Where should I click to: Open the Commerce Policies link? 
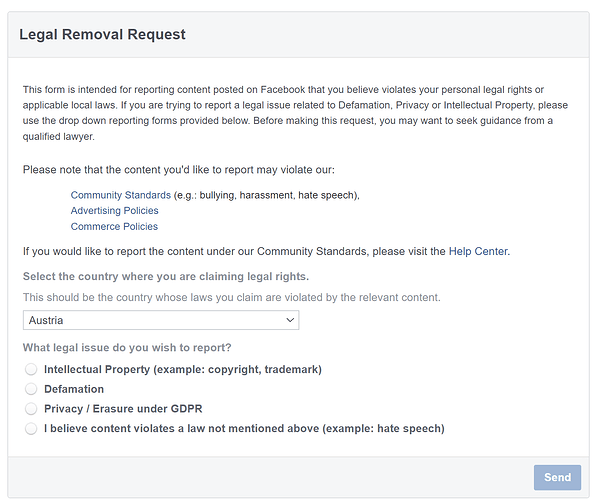[114, 227]
